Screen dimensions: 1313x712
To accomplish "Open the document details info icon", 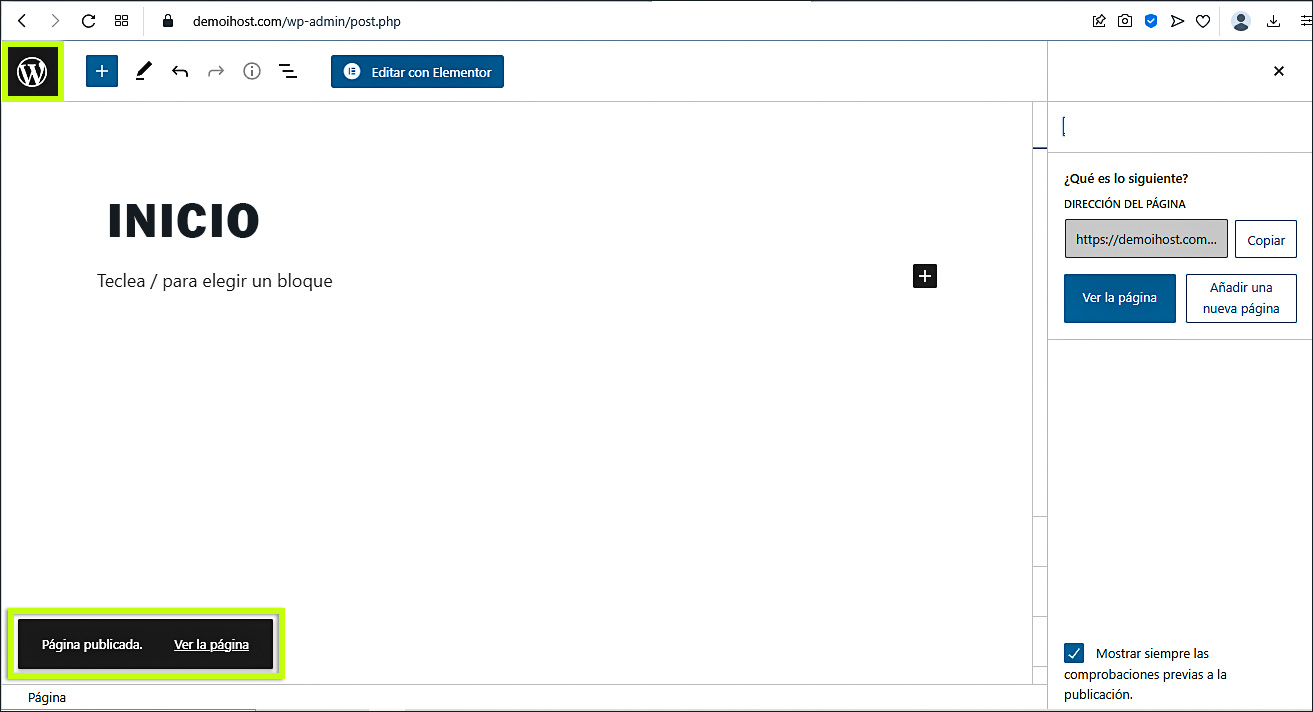I will [x=252, y=72].
